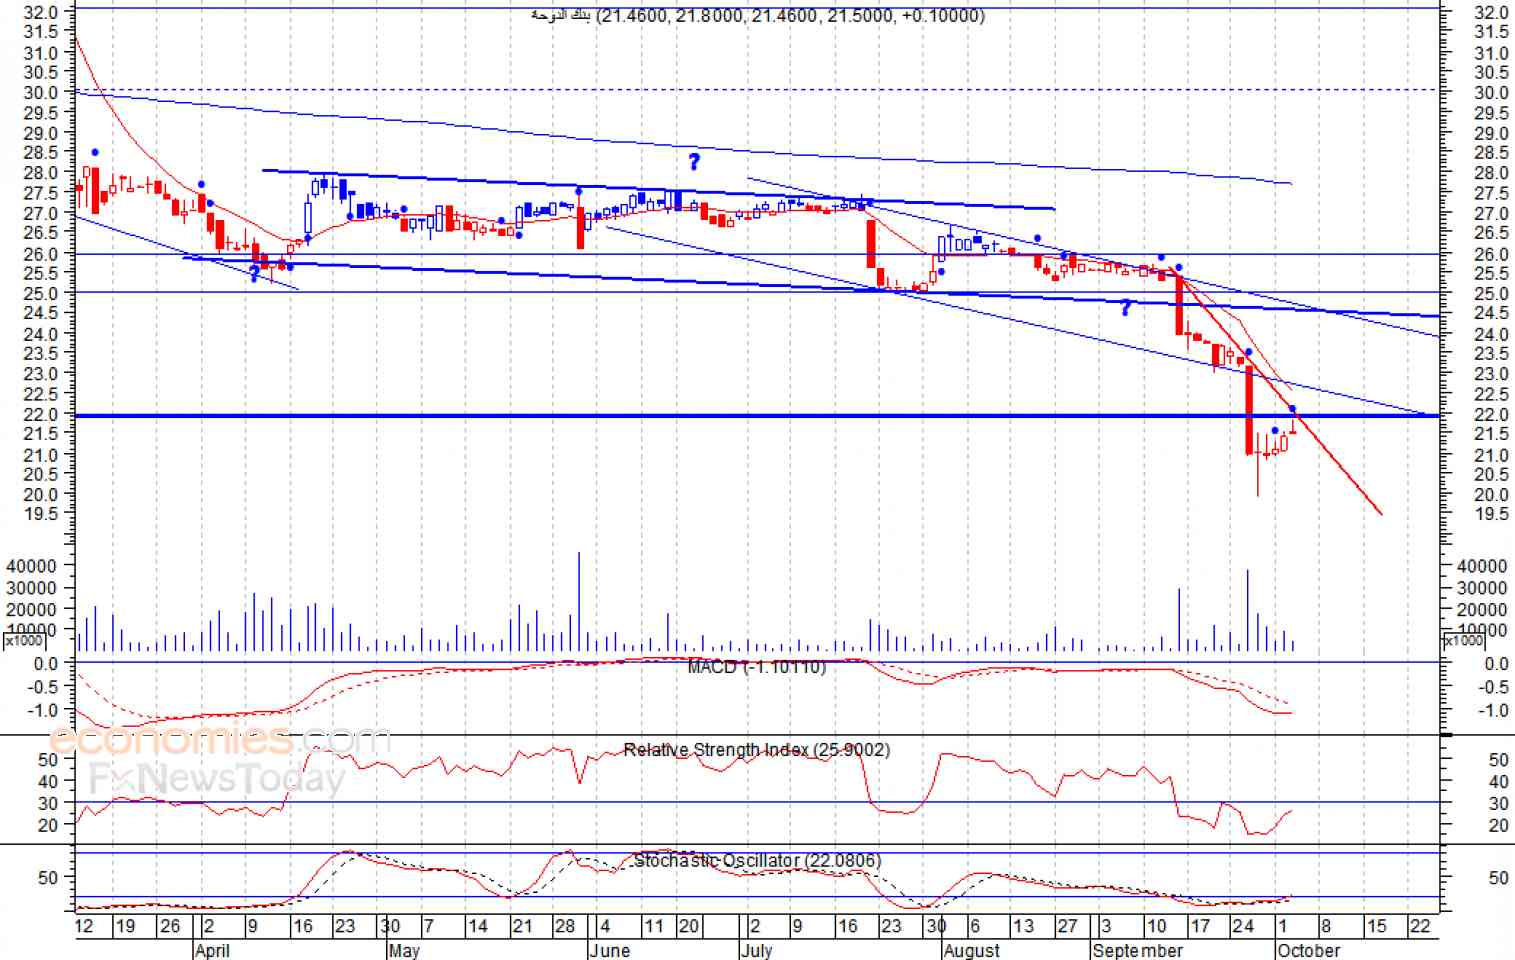The height and width of the screenshot is (960, 1515).
Task: Click the 'April' month label on time axis
Action: coord(212,950)
